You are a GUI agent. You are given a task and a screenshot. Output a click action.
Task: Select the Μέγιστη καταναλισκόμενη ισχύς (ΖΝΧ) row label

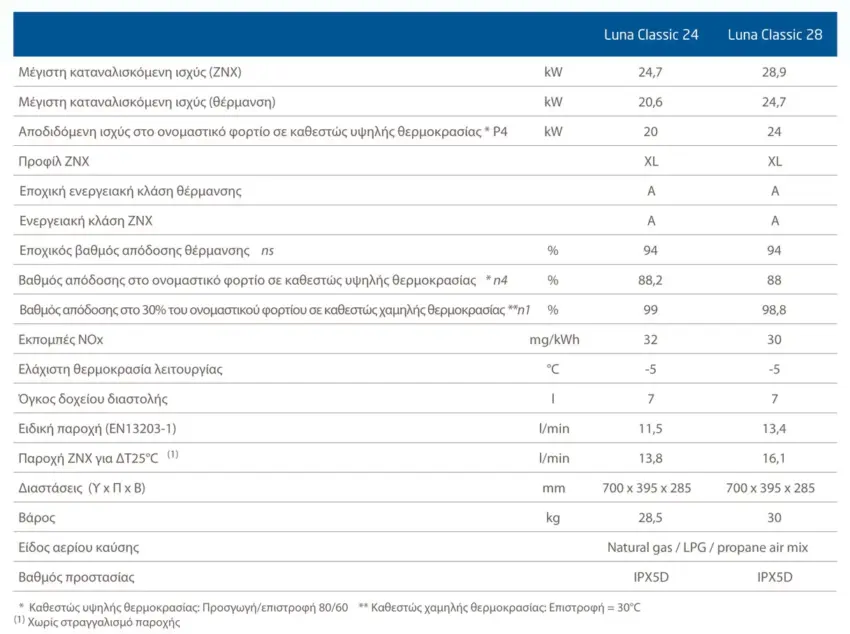tap(130, 72)
